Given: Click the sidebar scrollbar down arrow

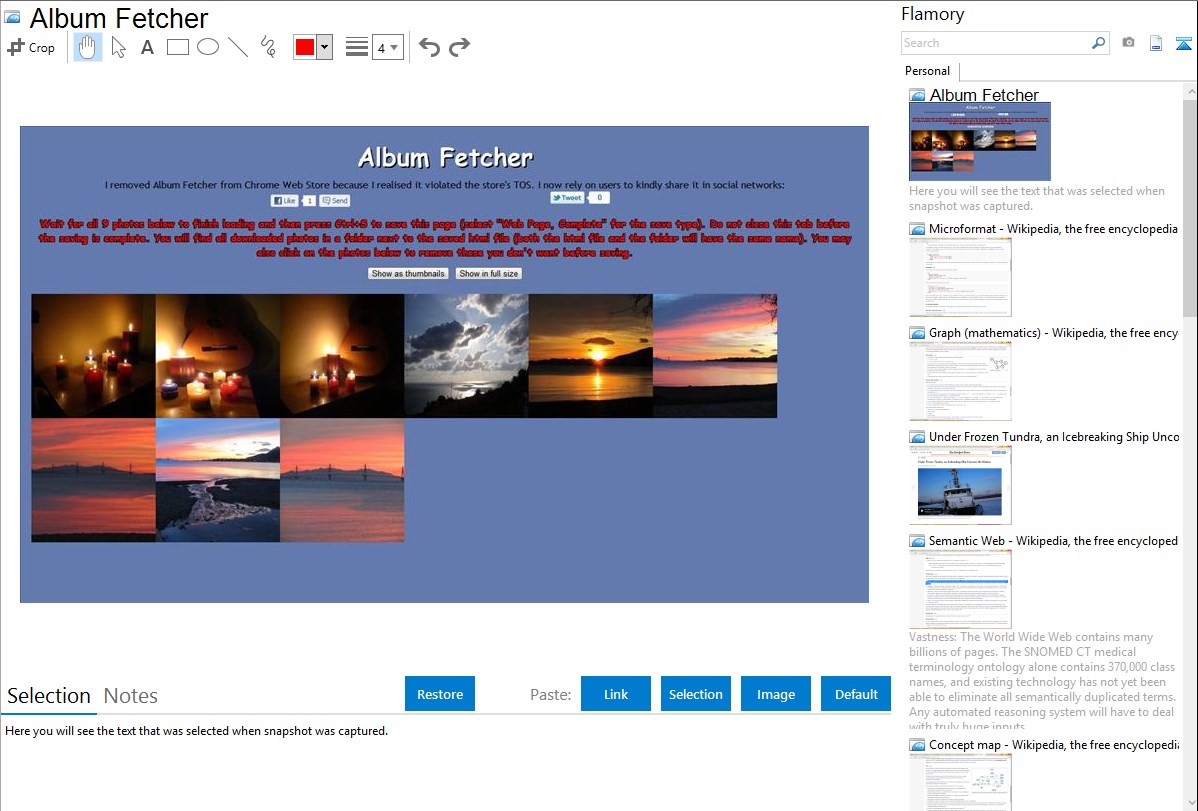Looking at the screenshot, I should (x=1190, y=803).
